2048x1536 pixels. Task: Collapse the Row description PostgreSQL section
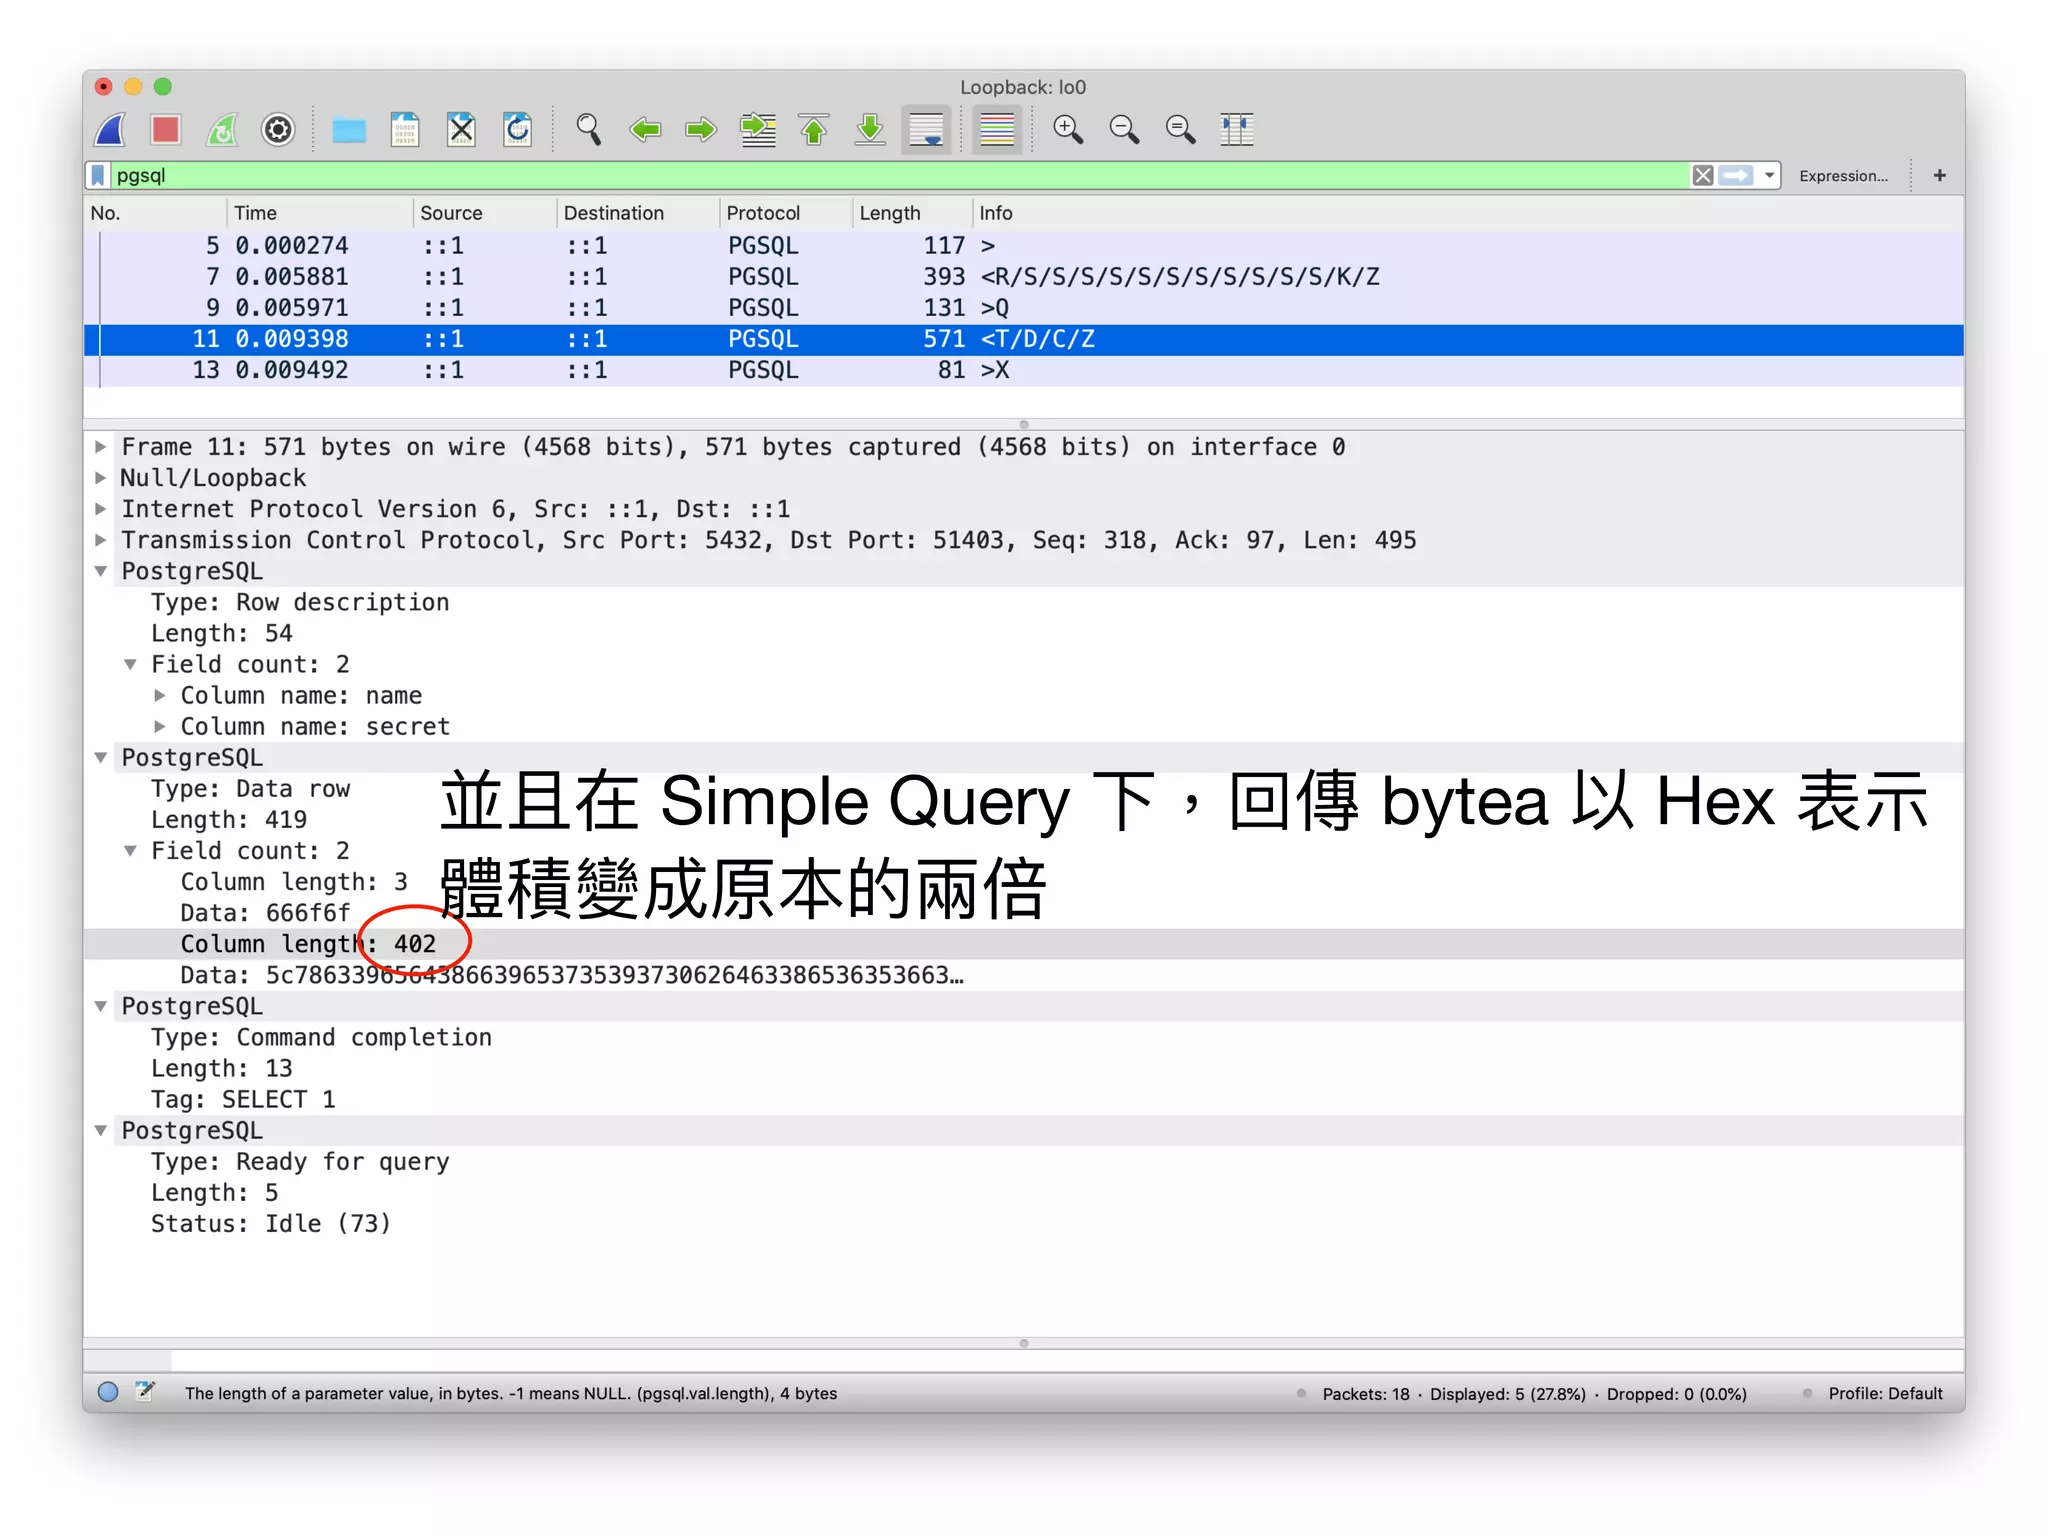tap(100, 571)
